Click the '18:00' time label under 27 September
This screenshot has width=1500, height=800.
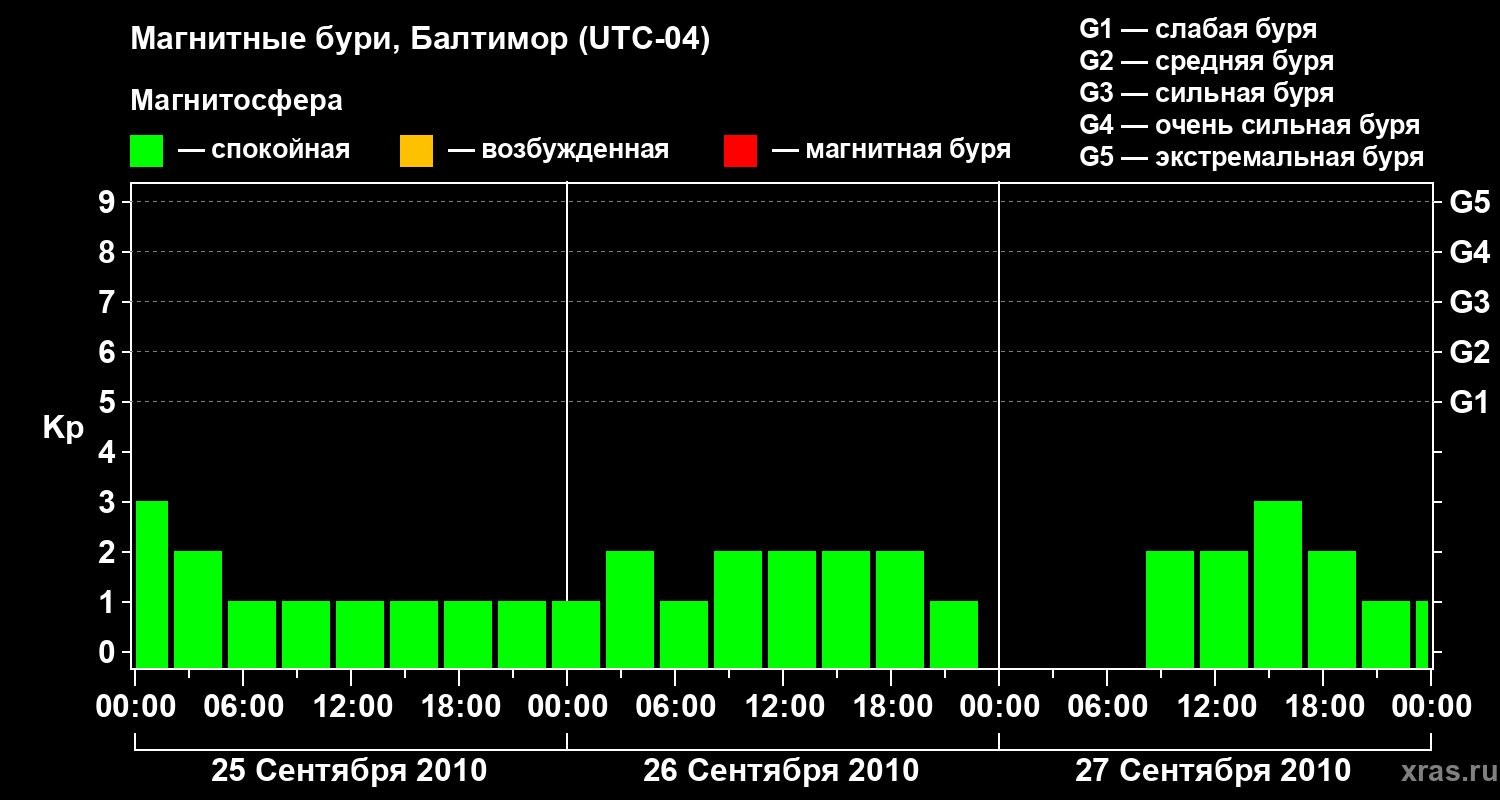point(1324,707)
